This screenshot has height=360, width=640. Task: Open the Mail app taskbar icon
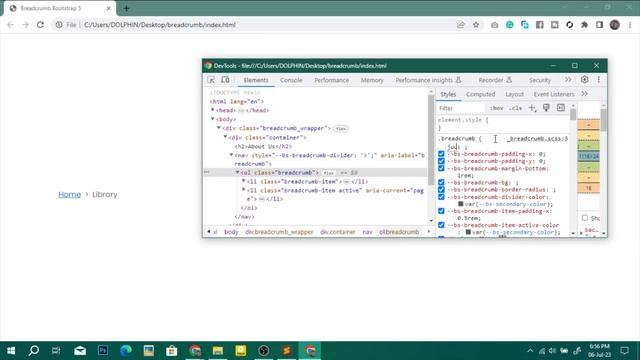pos(80,351)
